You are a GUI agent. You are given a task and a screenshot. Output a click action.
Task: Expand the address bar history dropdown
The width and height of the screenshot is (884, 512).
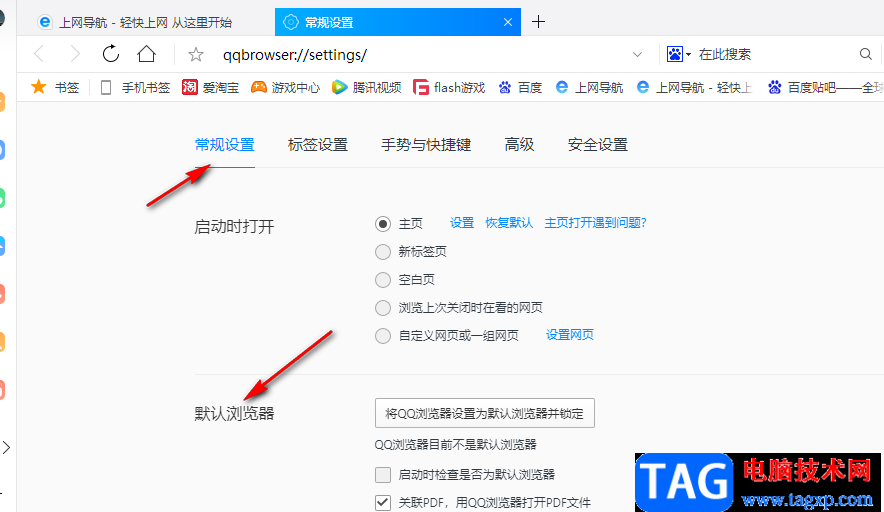pos(637,55)
